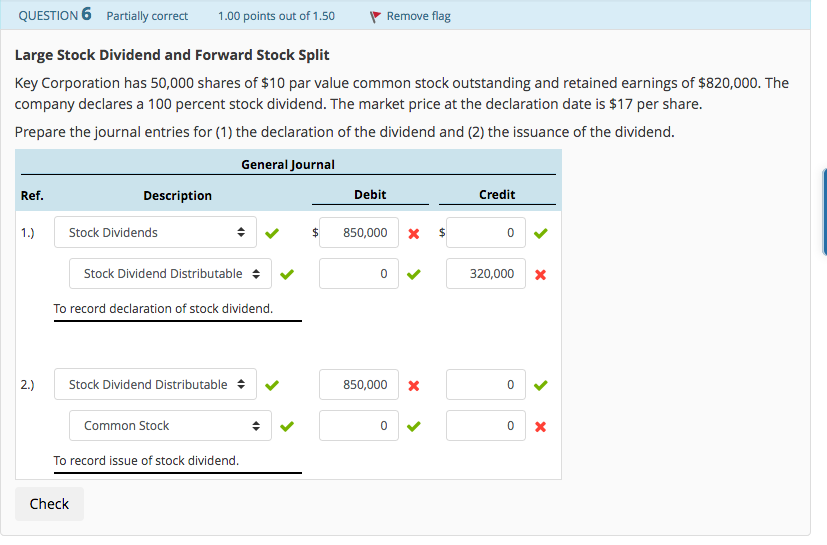Click the 'To record declaration of stock dividend.' text
The image size is (827, 545).
click(x=163, y=309)
